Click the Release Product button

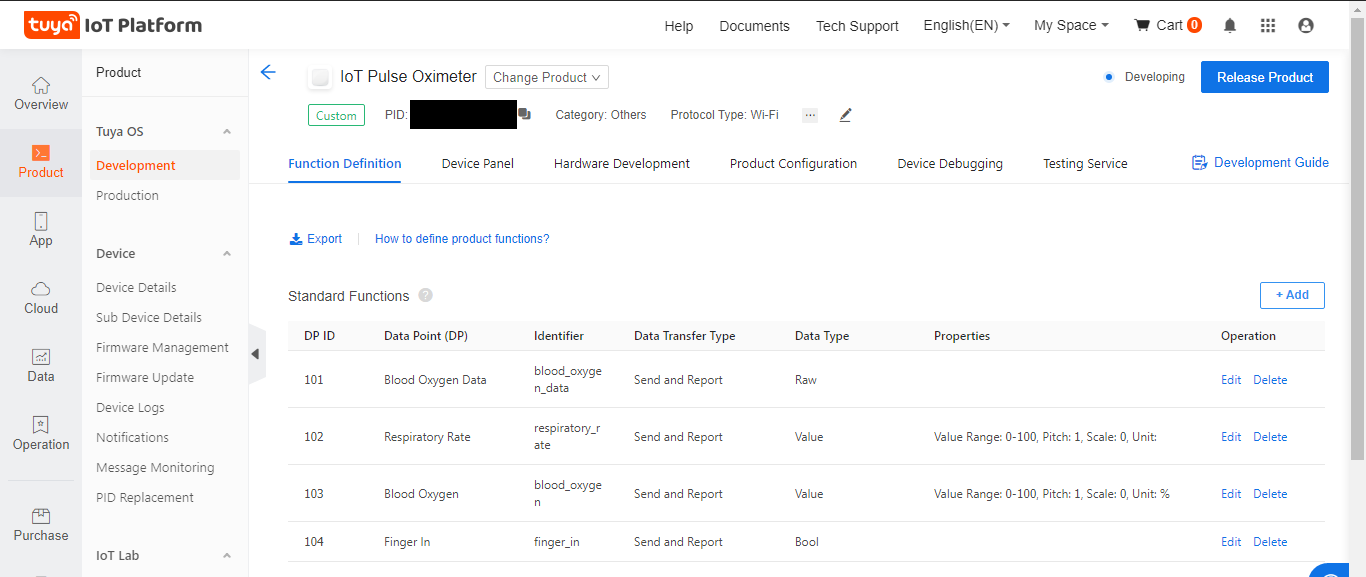click(1264, 77)
